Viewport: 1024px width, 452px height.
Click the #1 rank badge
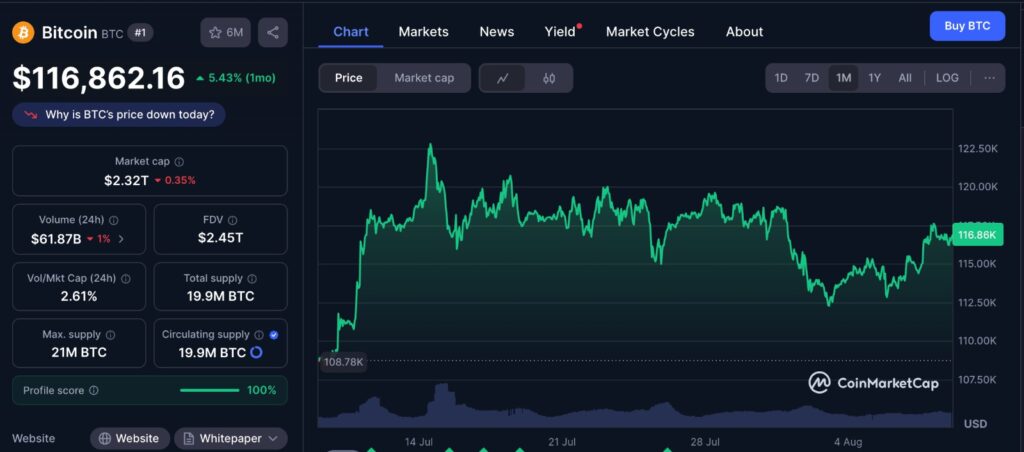(x=140, y=33)
